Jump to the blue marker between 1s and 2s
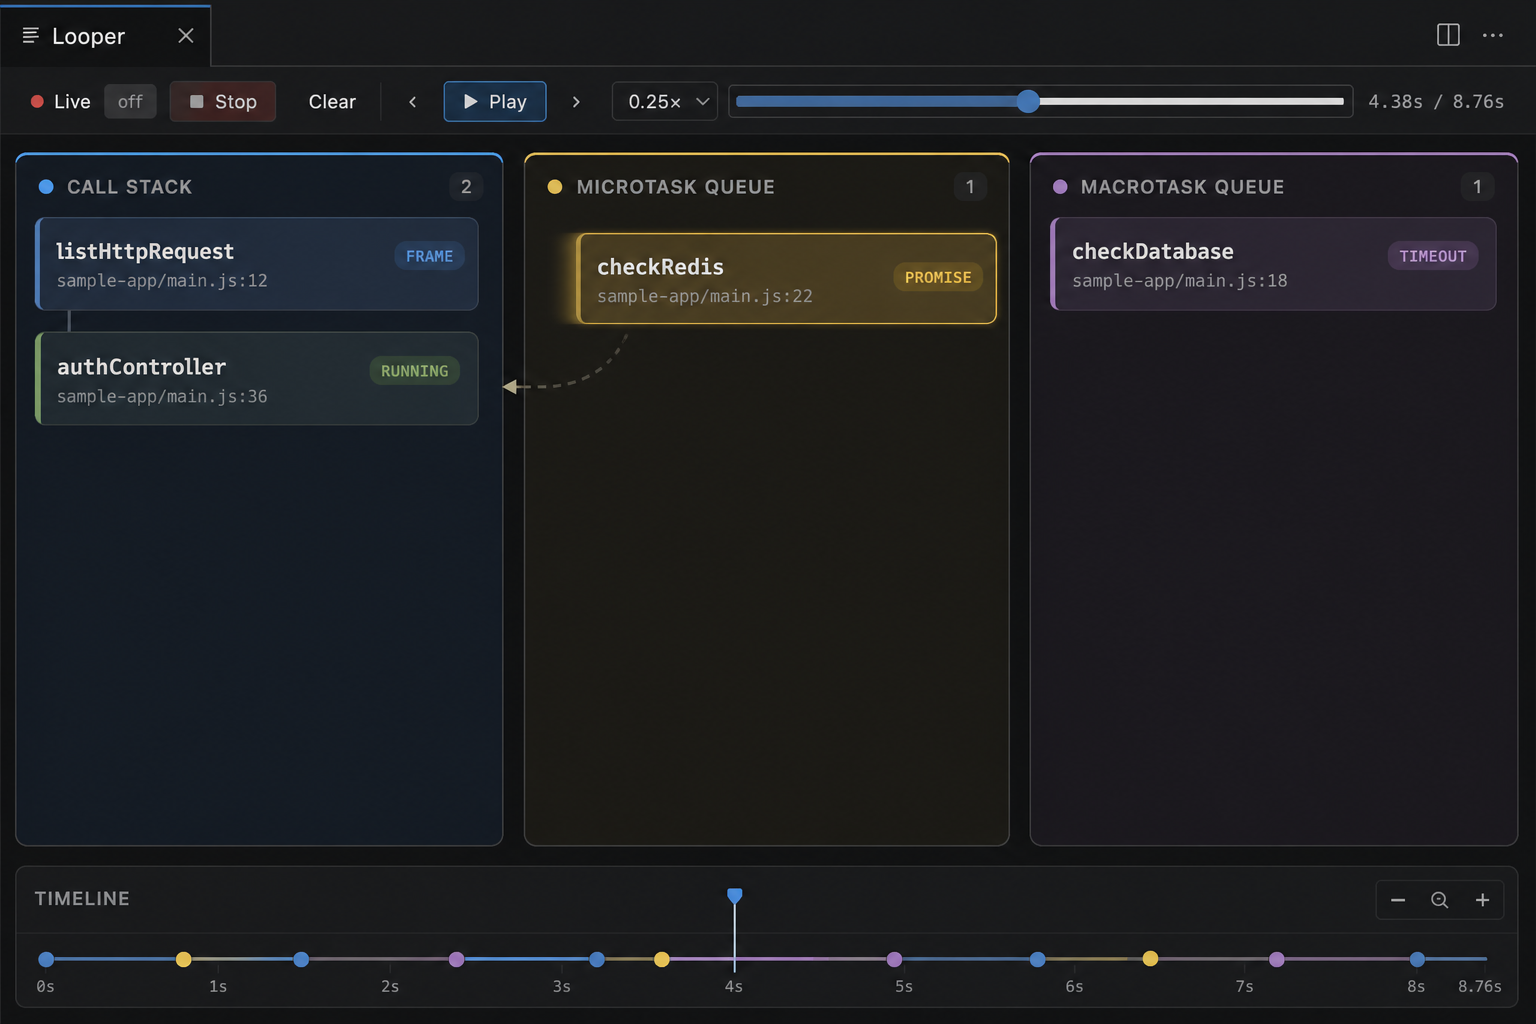The image size is (1536, 1024). (301, 959)
